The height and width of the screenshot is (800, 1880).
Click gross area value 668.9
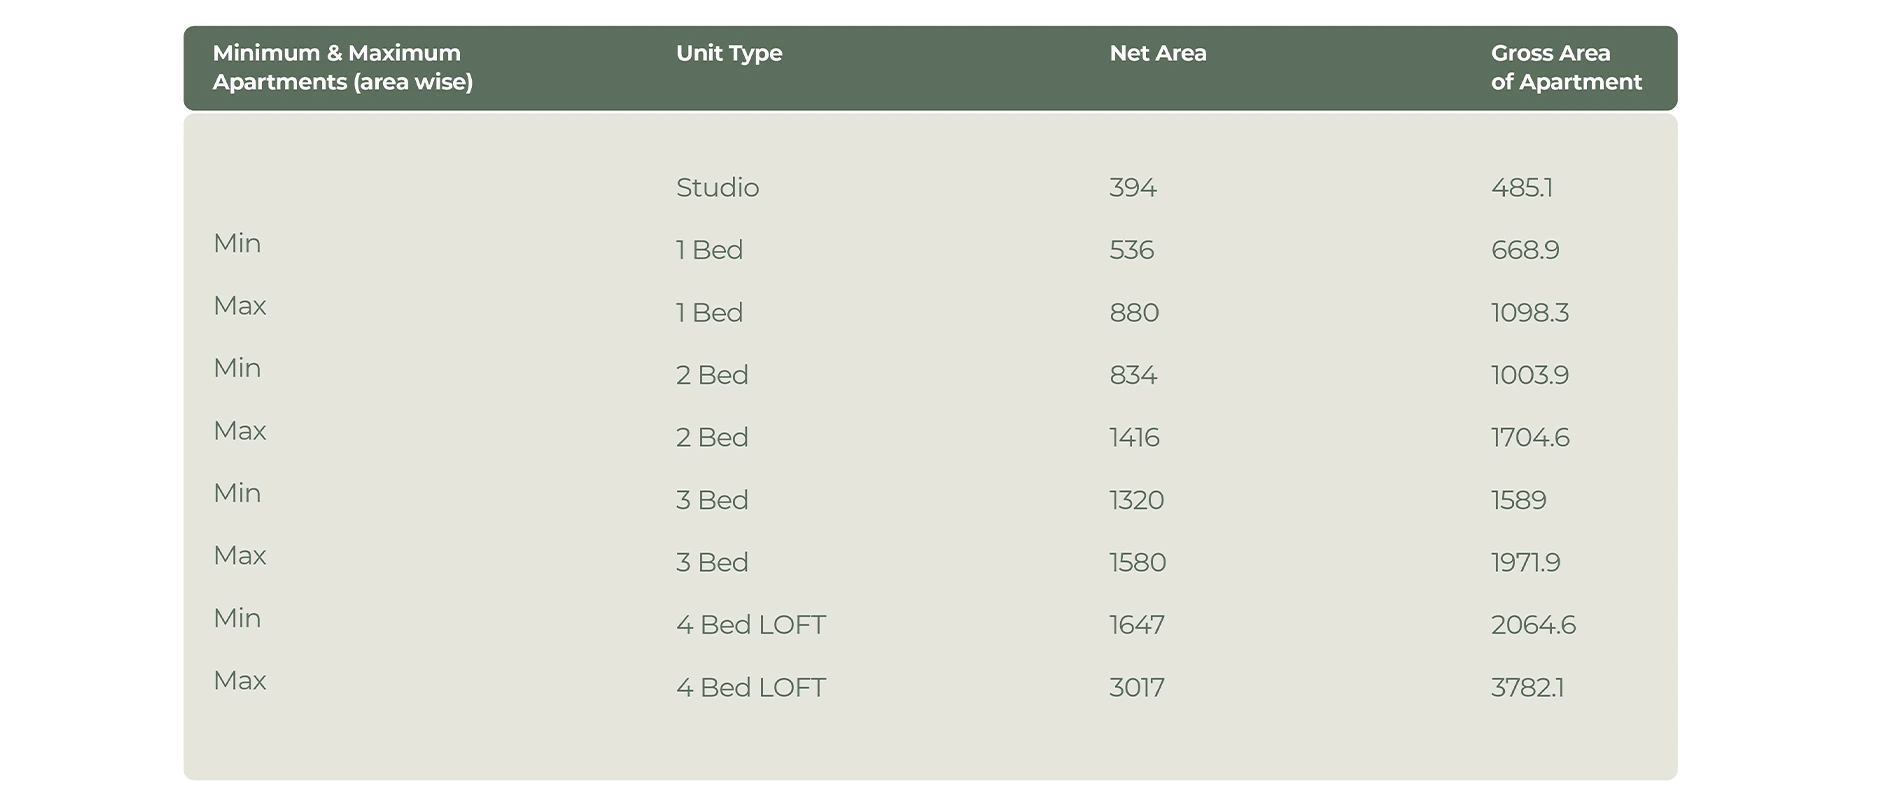coord(1525,250)
